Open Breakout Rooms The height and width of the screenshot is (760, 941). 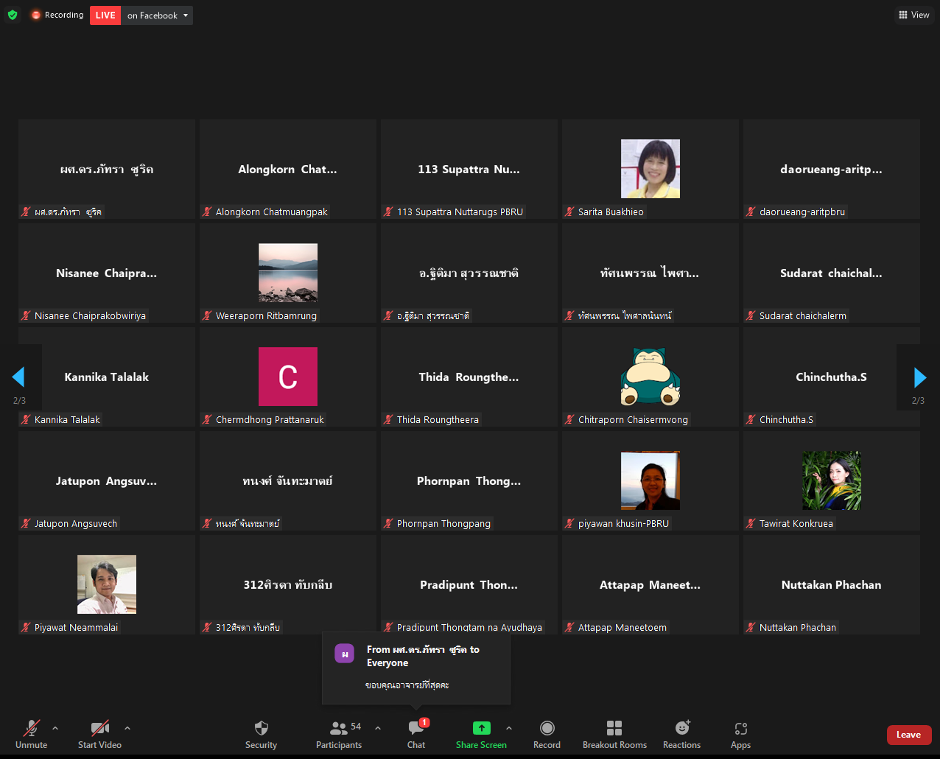[x=614, y=733]
